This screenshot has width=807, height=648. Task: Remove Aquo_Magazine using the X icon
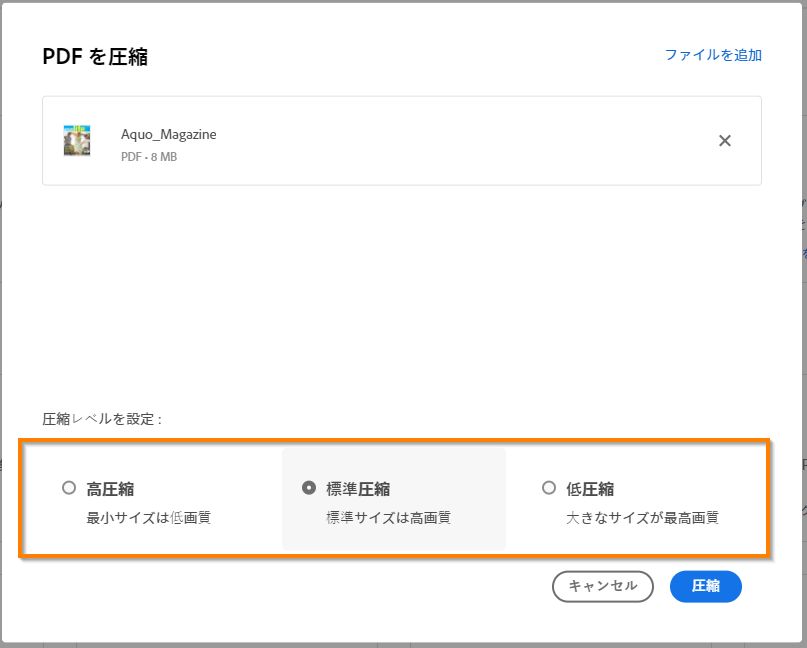coord(724,141)
